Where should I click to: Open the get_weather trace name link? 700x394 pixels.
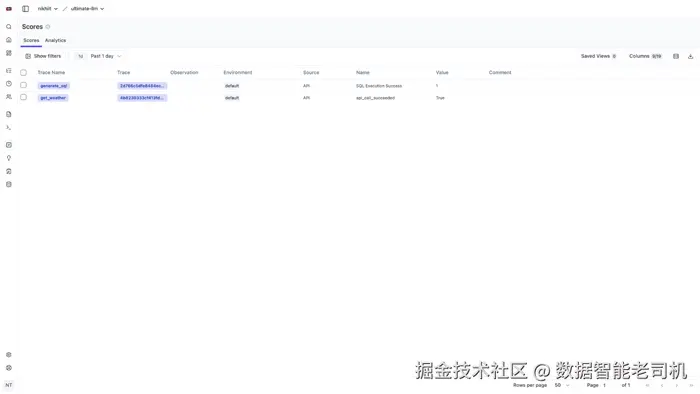point(53,98)
